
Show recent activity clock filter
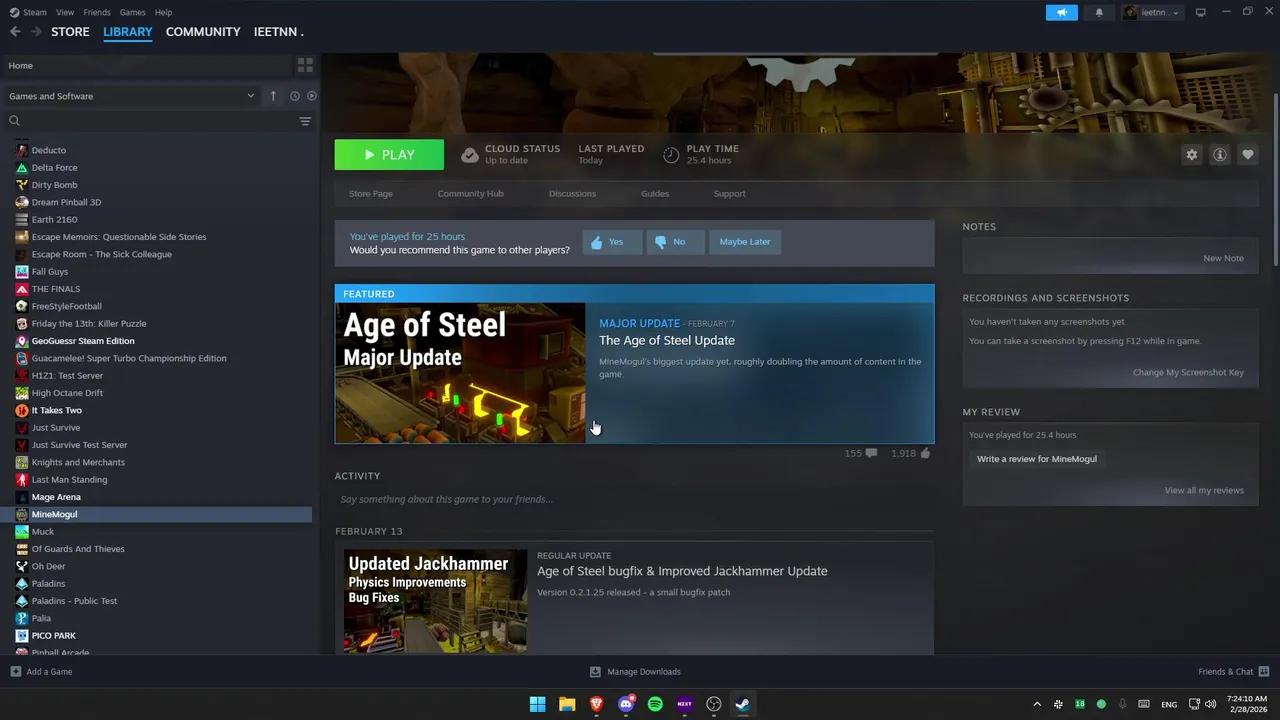(295, 96)
